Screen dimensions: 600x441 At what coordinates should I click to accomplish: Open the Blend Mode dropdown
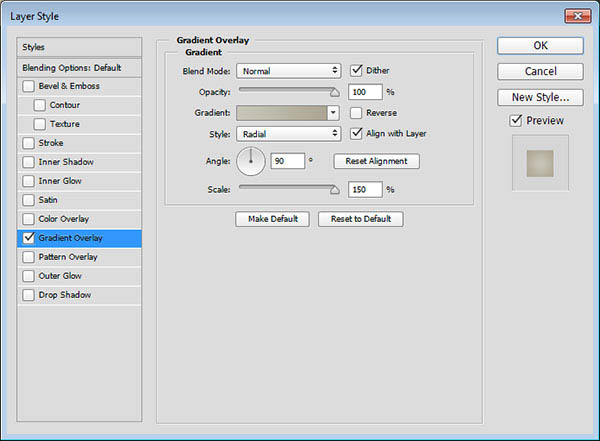[289, 71]
